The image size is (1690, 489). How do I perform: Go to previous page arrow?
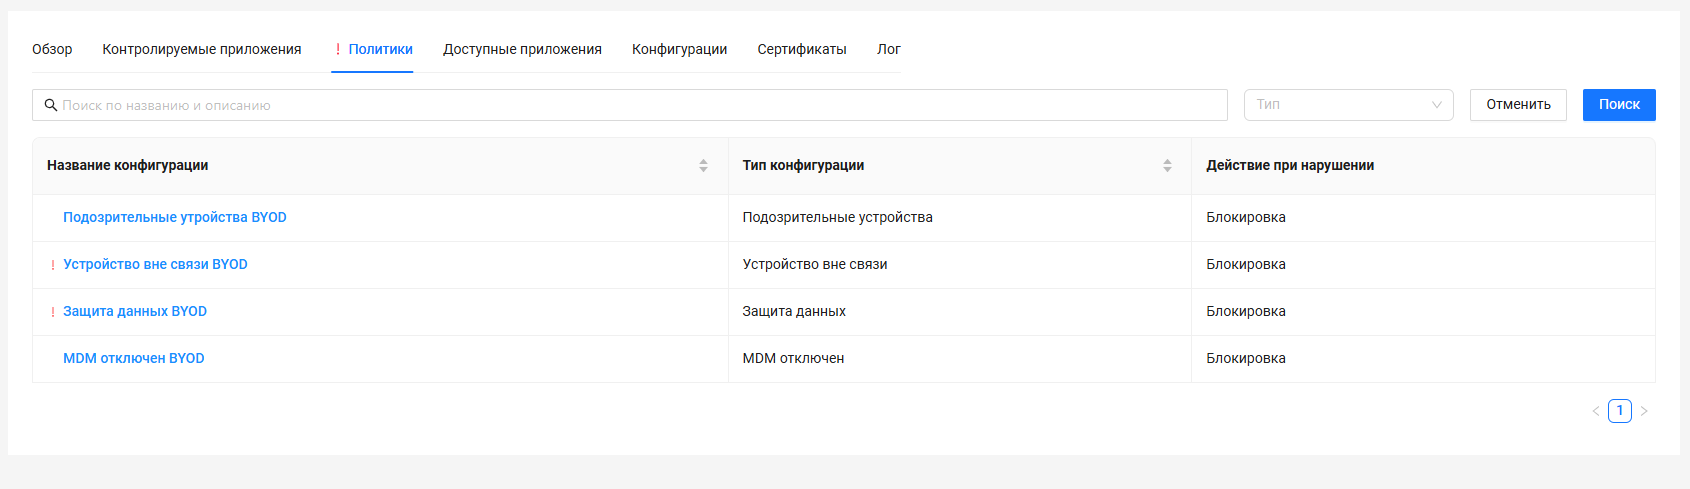[1596, 411]
